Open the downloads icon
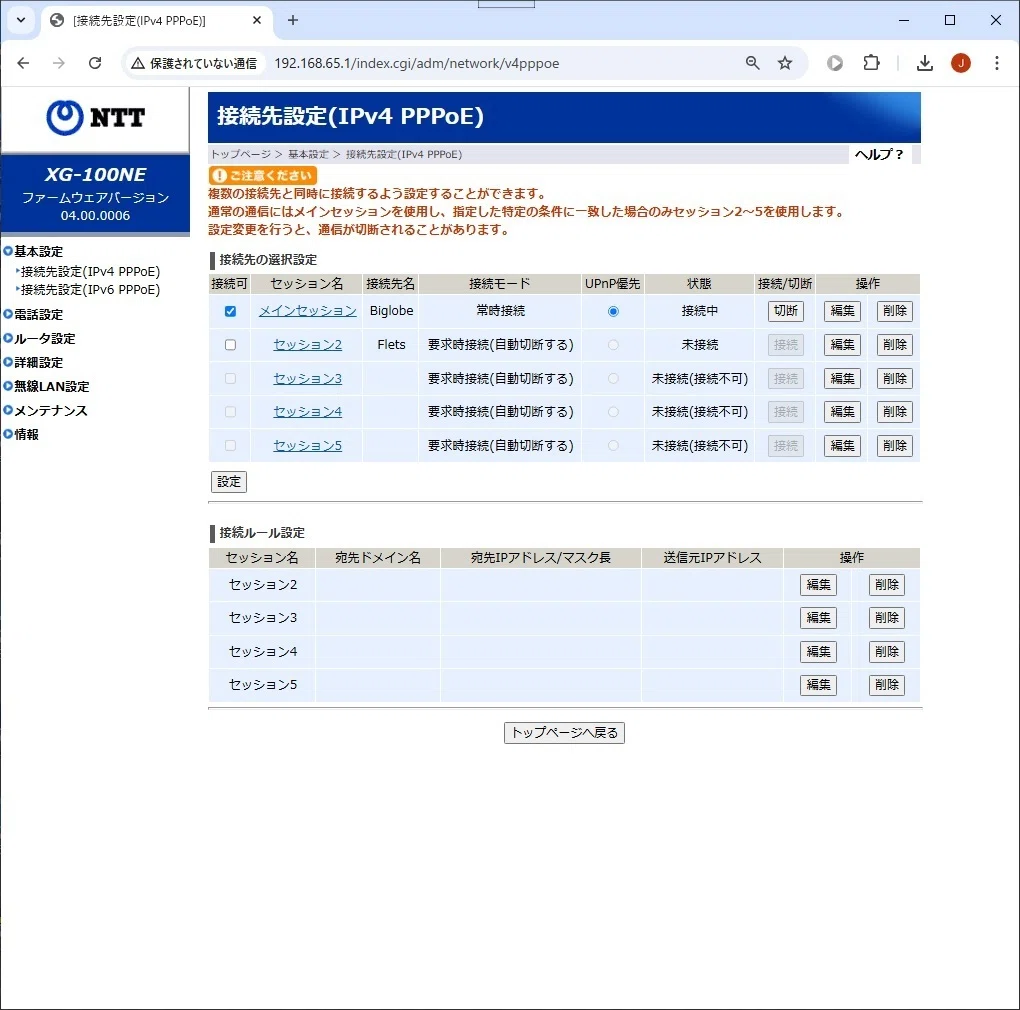Image resolution: width=1020 pixels, height=1010 pixels. coord(924,63)
